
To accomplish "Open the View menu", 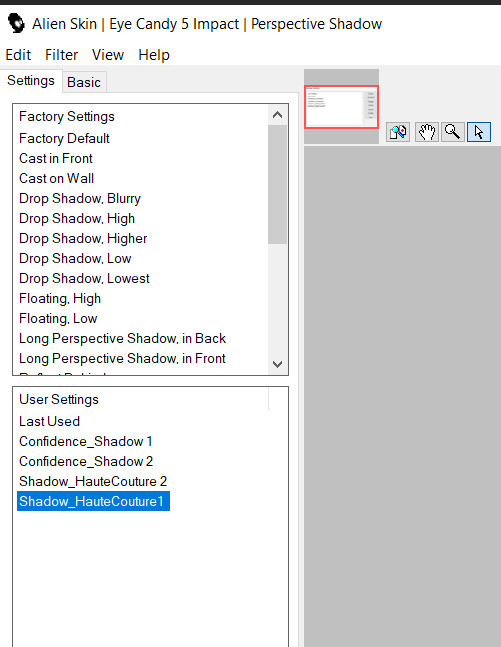I will [108, 55].
